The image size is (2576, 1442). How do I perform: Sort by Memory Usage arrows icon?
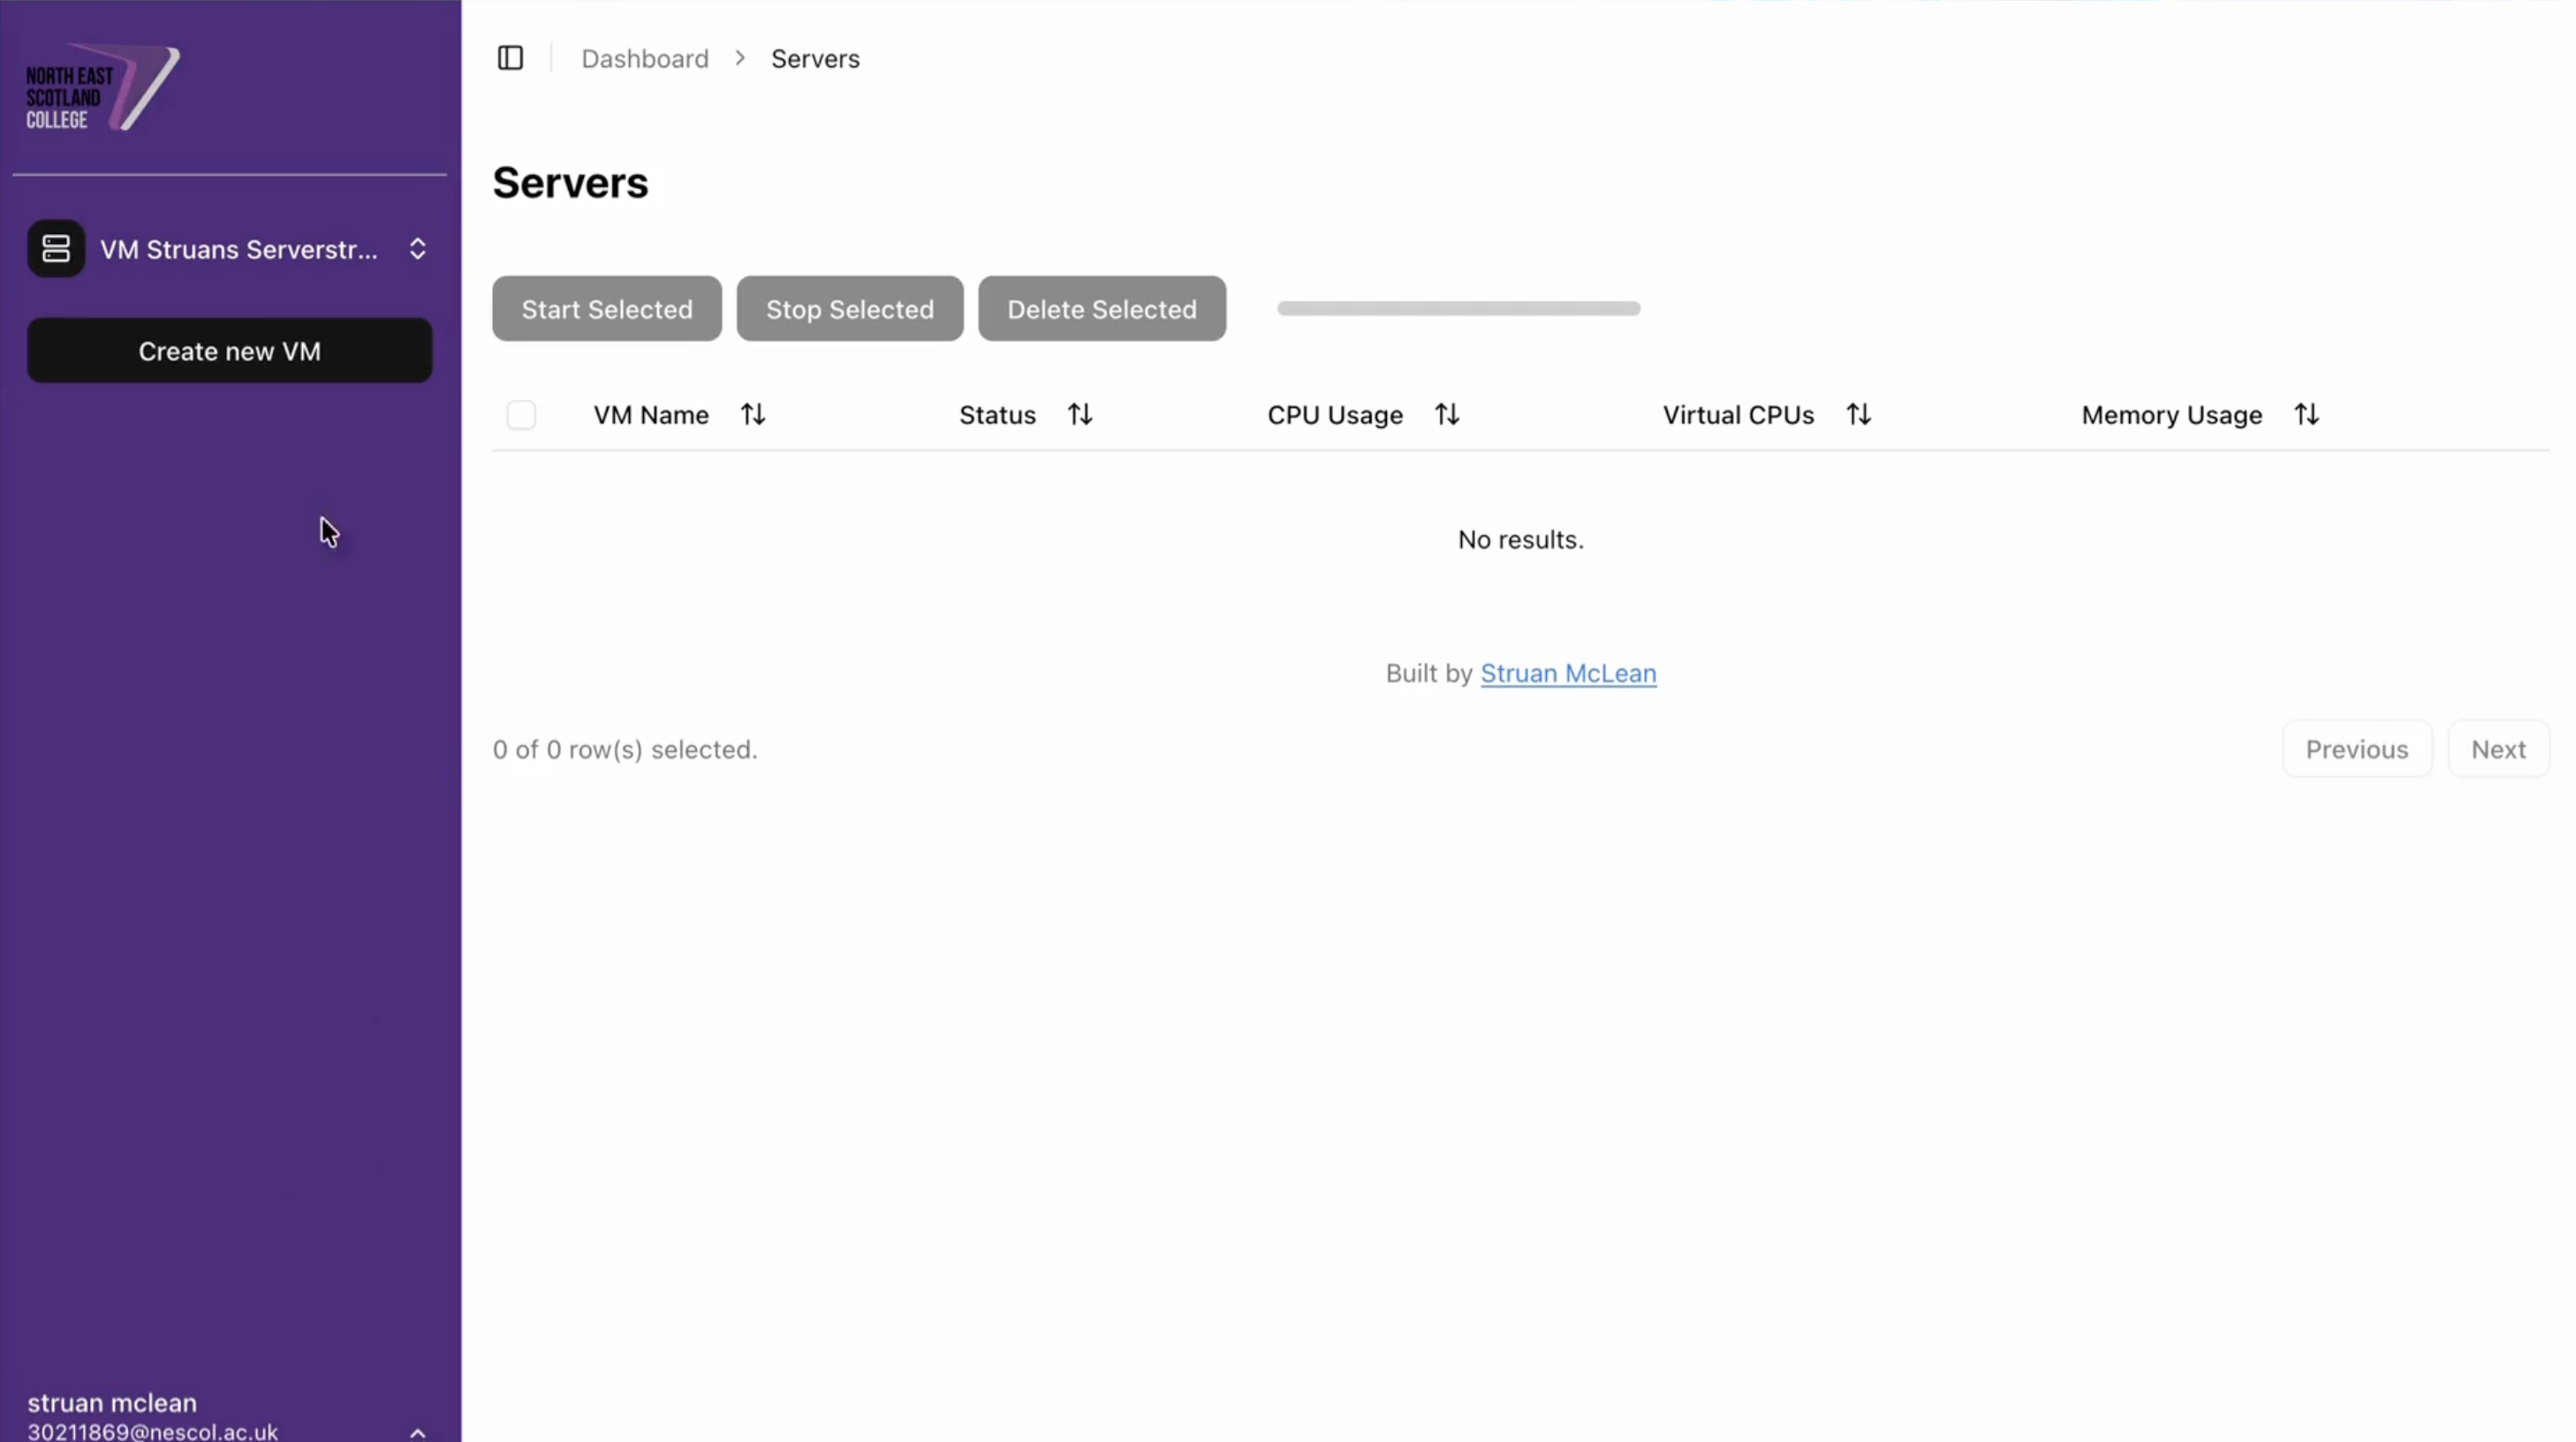2306,414
